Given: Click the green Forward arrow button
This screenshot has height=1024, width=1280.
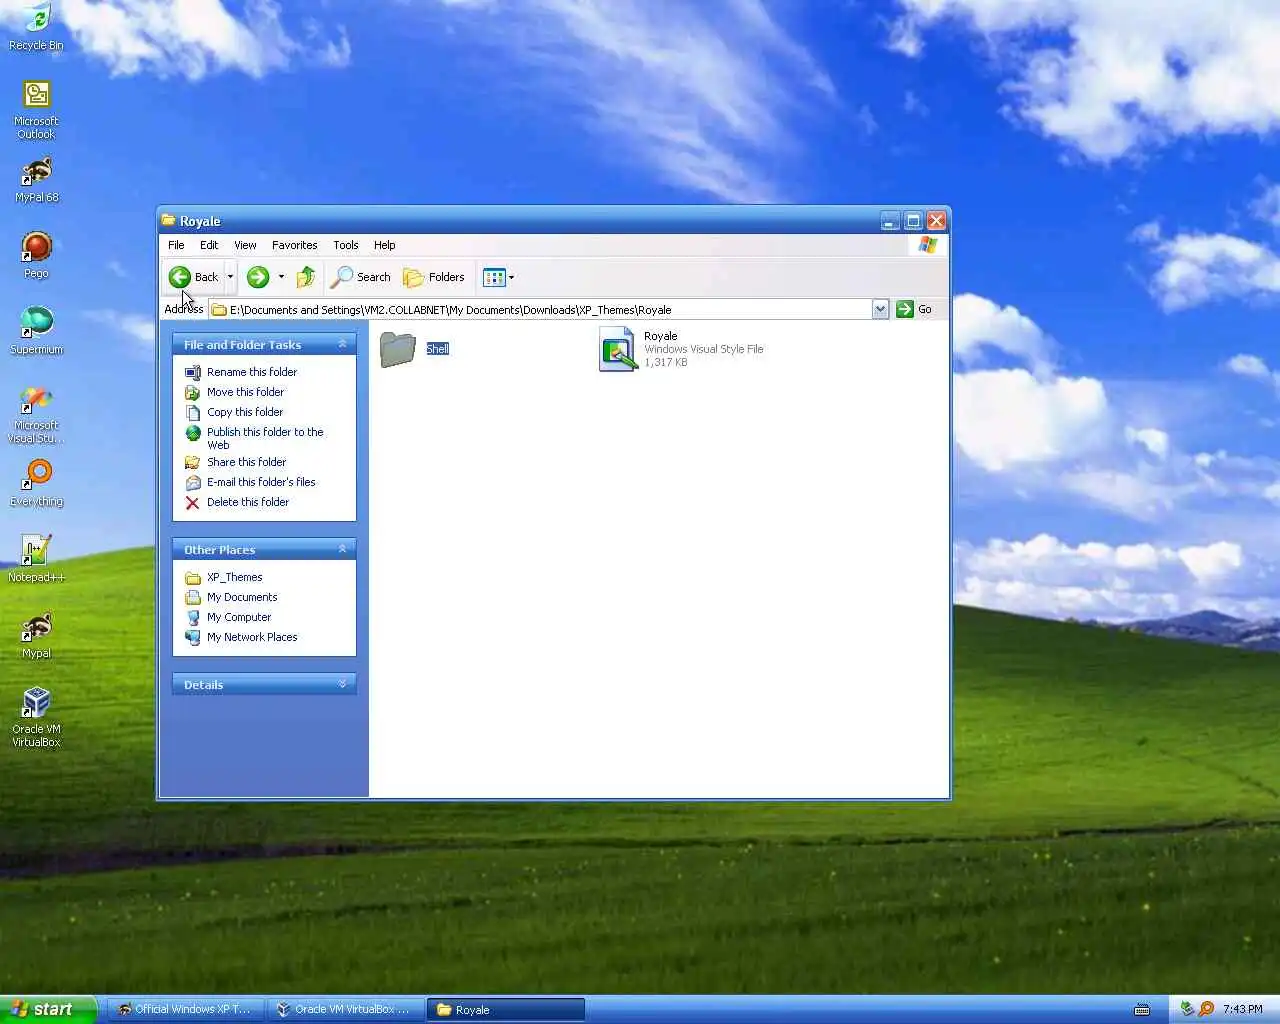Looking at the screenshot, I should pyautogui.click(x=257, y=277).
